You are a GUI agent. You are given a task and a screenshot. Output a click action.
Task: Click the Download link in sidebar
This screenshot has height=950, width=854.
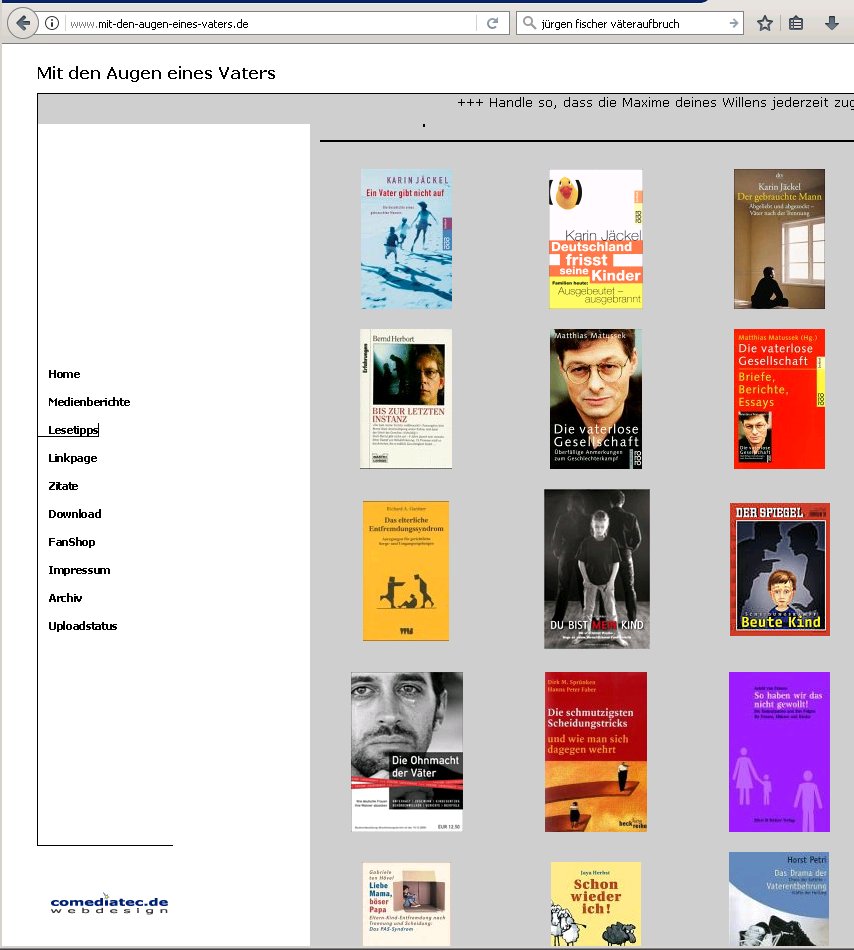(75, 514)
